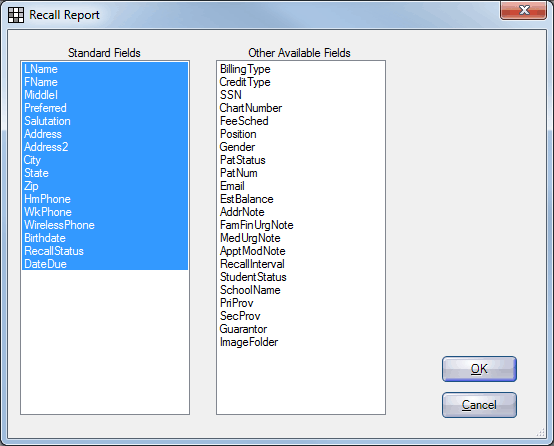Click the resize grip at dialog corner

tap(541, 433)
